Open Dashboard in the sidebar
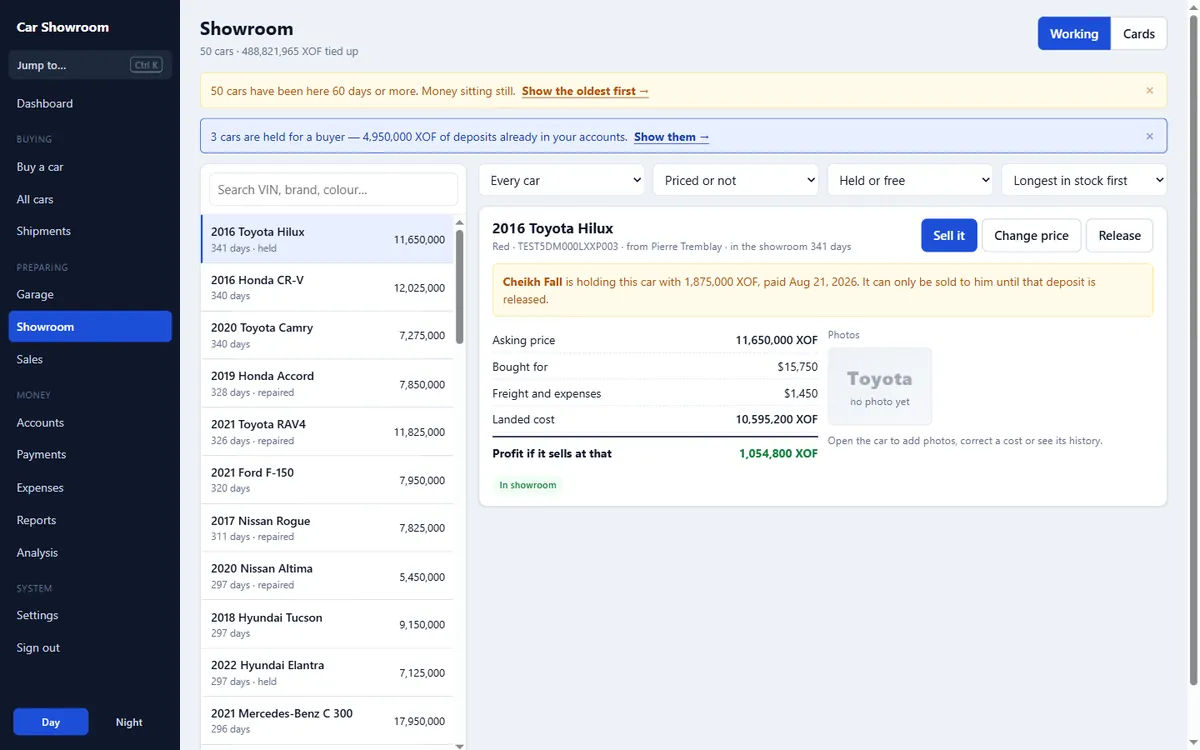1200x750 pixels. (x=90, y=103)
